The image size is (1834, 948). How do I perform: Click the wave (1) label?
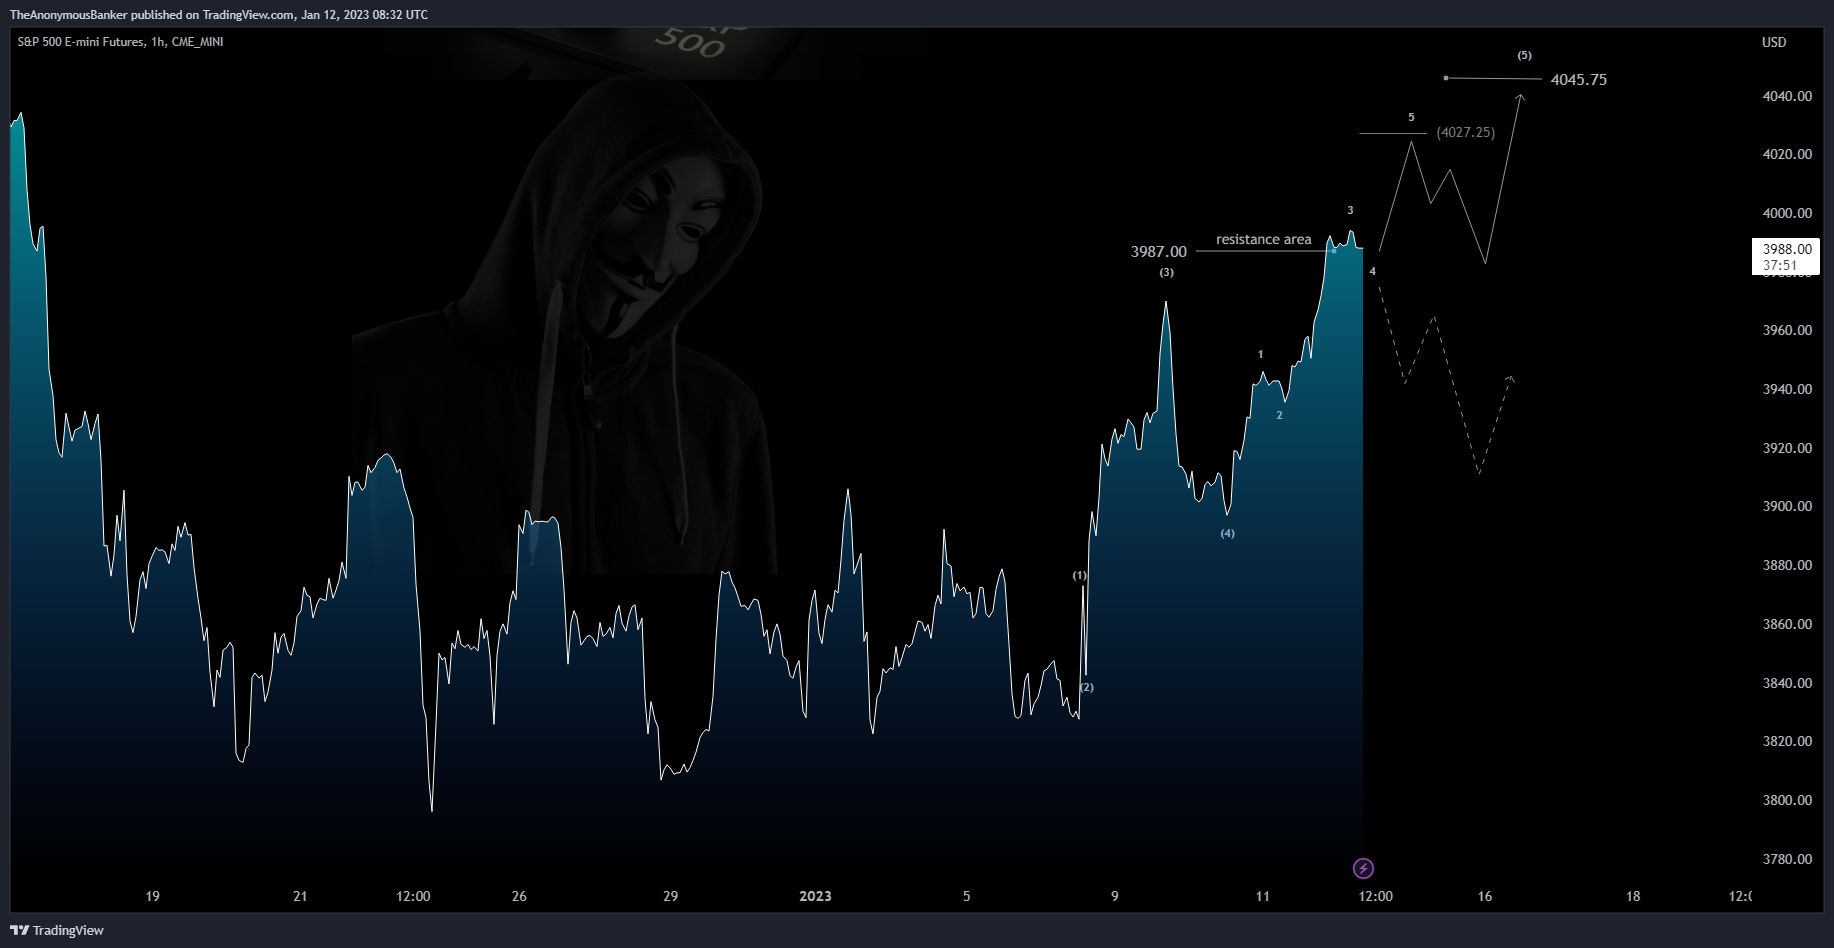[1079, 575]
